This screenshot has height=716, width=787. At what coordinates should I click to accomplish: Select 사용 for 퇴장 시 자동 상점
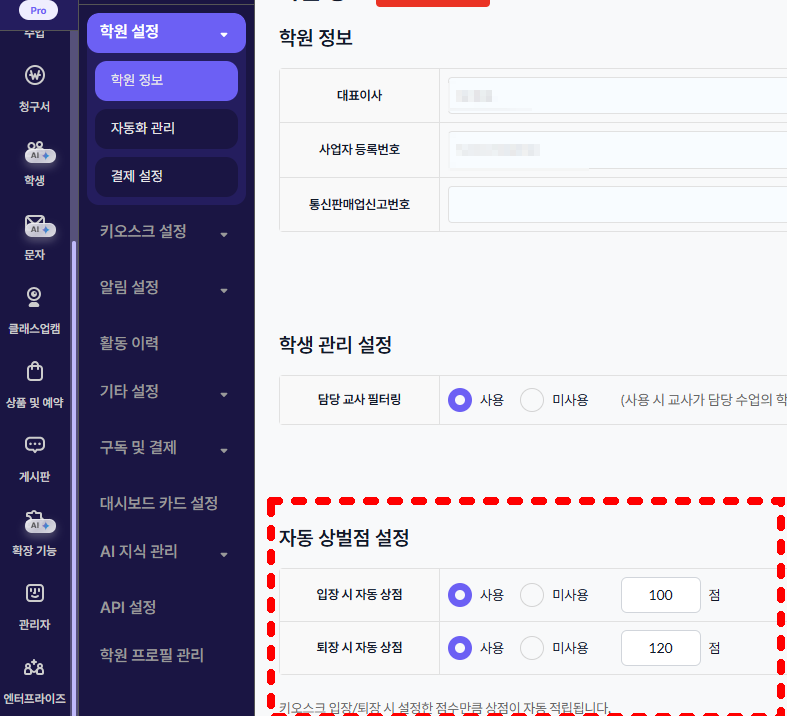click(460, 648)
